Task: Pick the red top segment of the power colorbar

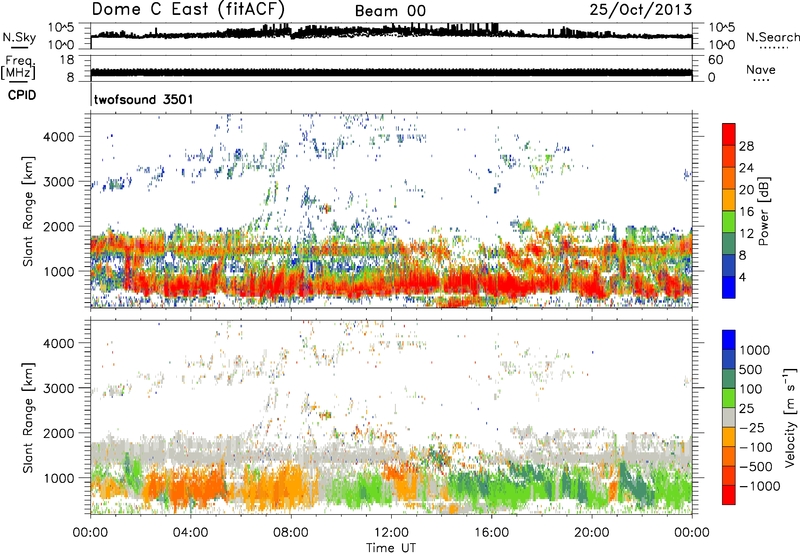Action: [729, 134]
